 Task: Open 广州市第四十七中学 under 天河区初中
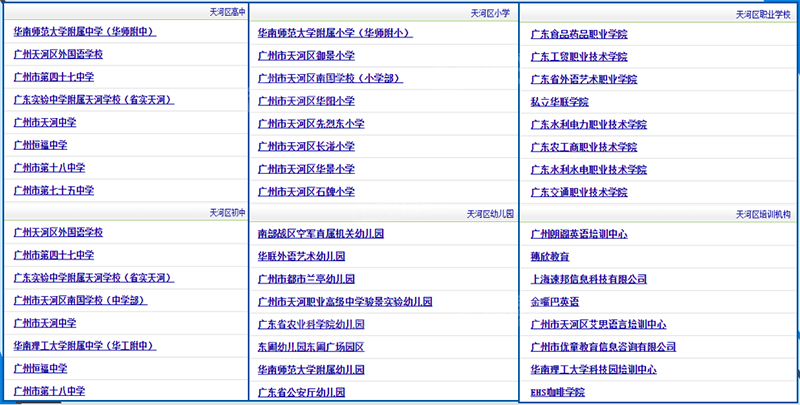pos(54,255)
